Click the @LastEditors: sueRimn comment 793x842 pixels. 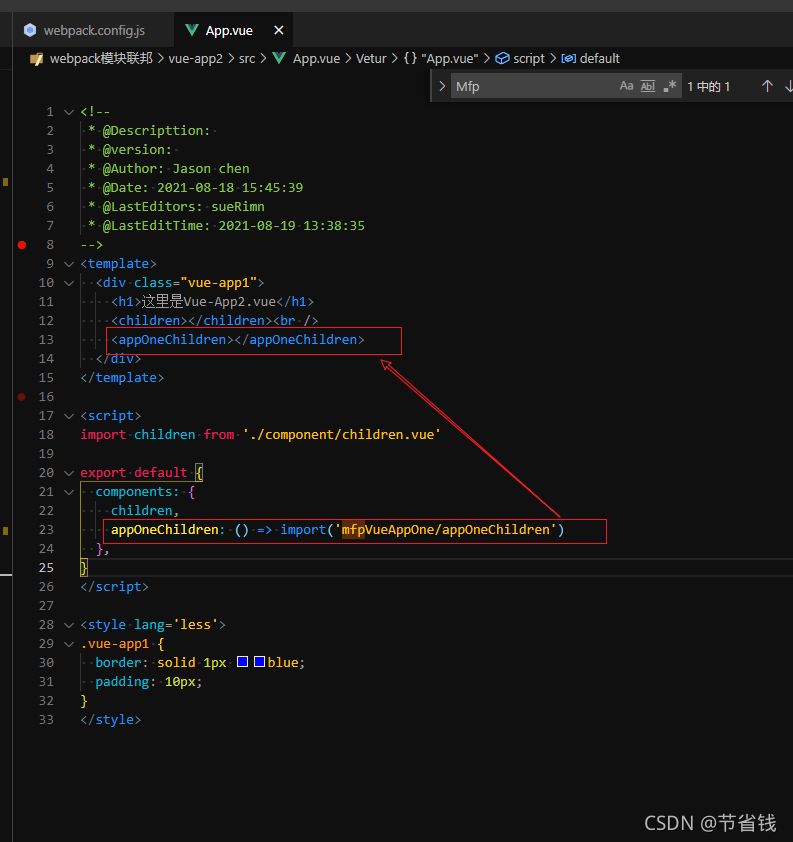[x=184, y=207]
